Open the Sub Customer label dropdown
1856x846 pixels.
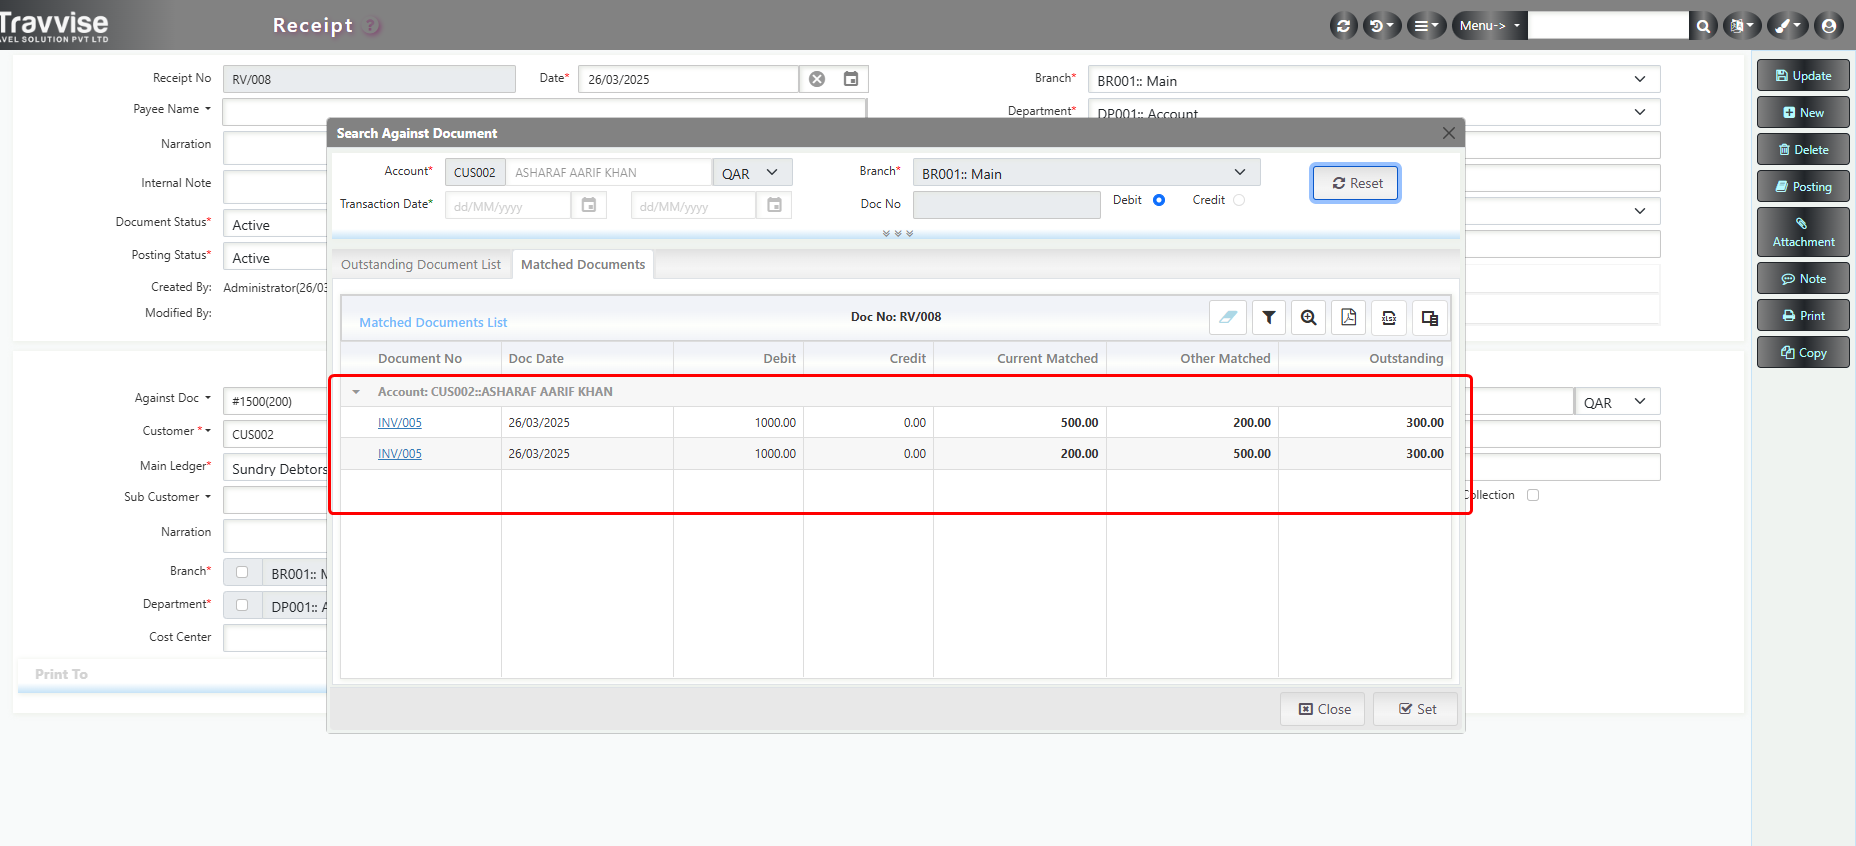tap(168, 497)
